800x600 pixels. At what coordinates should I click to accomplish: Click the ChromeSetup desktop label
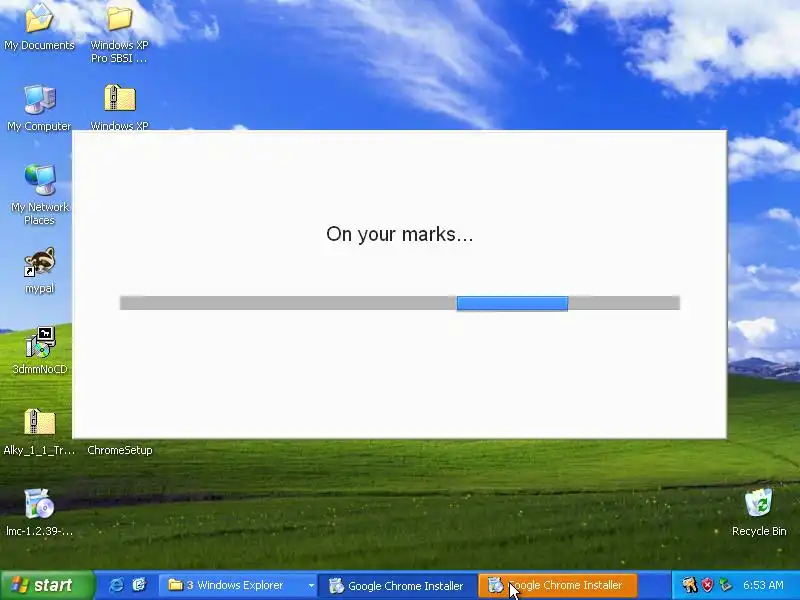click(x=120, y=450)
